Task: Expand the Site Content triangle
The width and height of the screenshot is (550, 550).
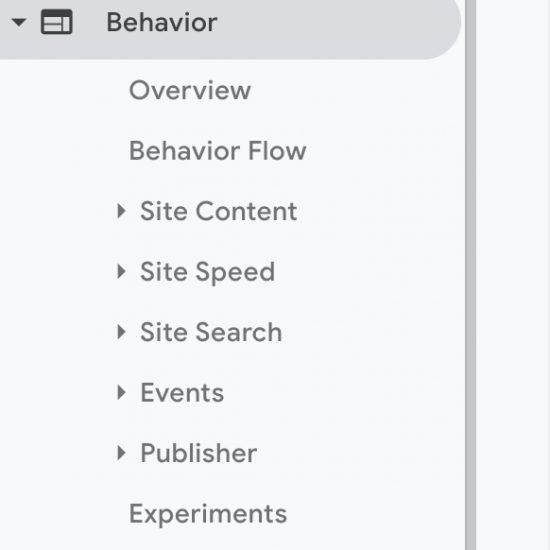Action: coord(121,211)
